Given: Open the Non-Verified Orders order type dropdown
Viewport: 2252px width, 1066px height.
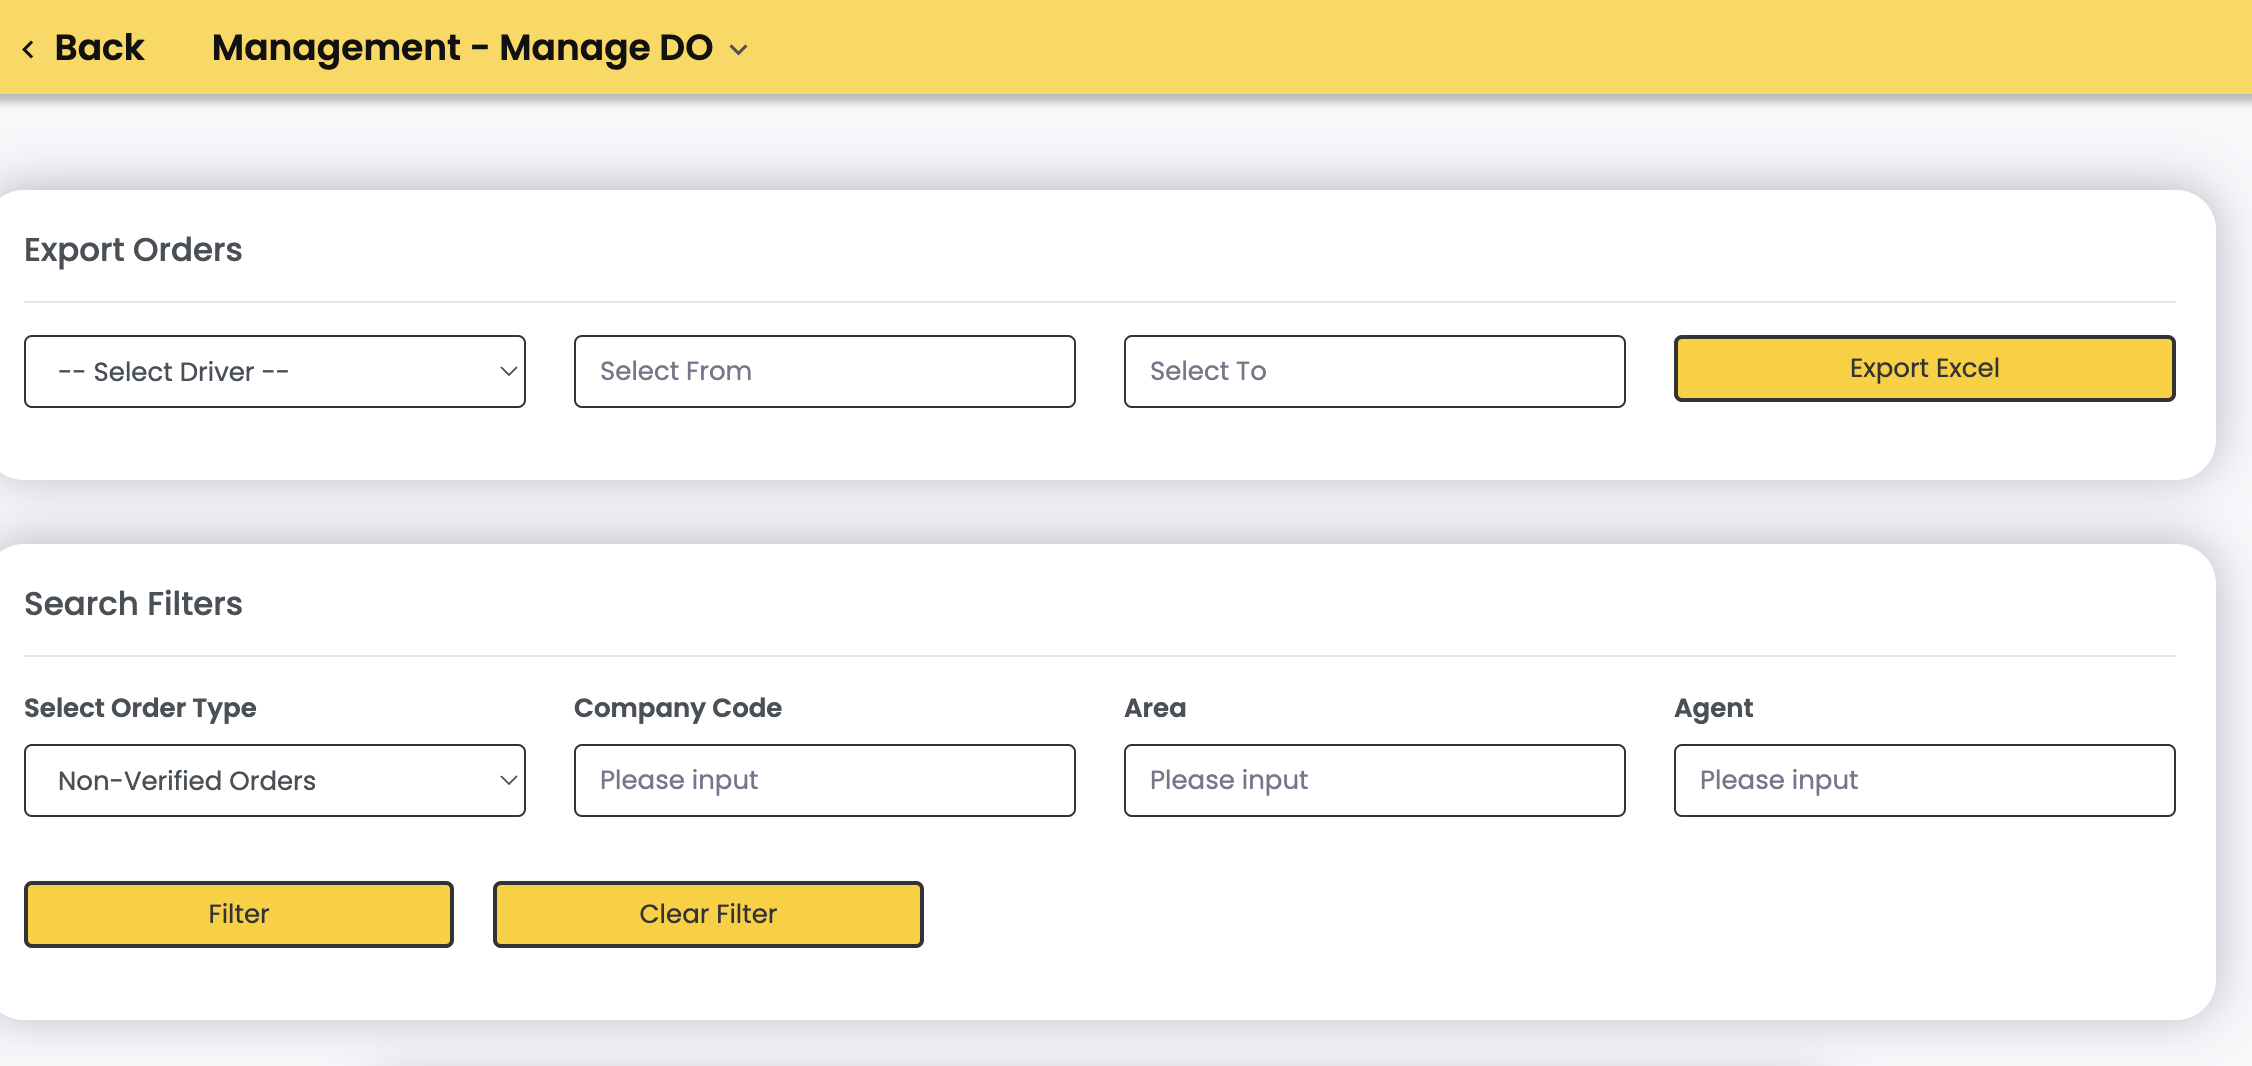Looking at the screenshot, I should [275, 780].
